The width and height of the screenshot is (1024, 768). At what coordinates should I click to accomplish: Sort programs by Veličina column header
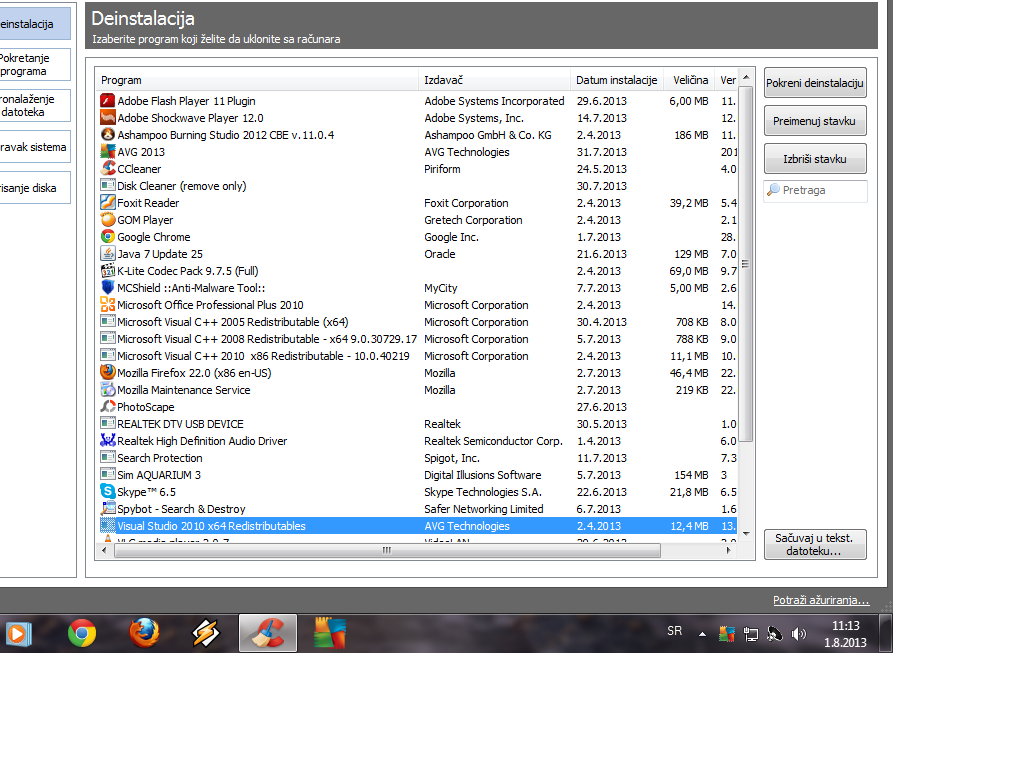tap(690, 80)
